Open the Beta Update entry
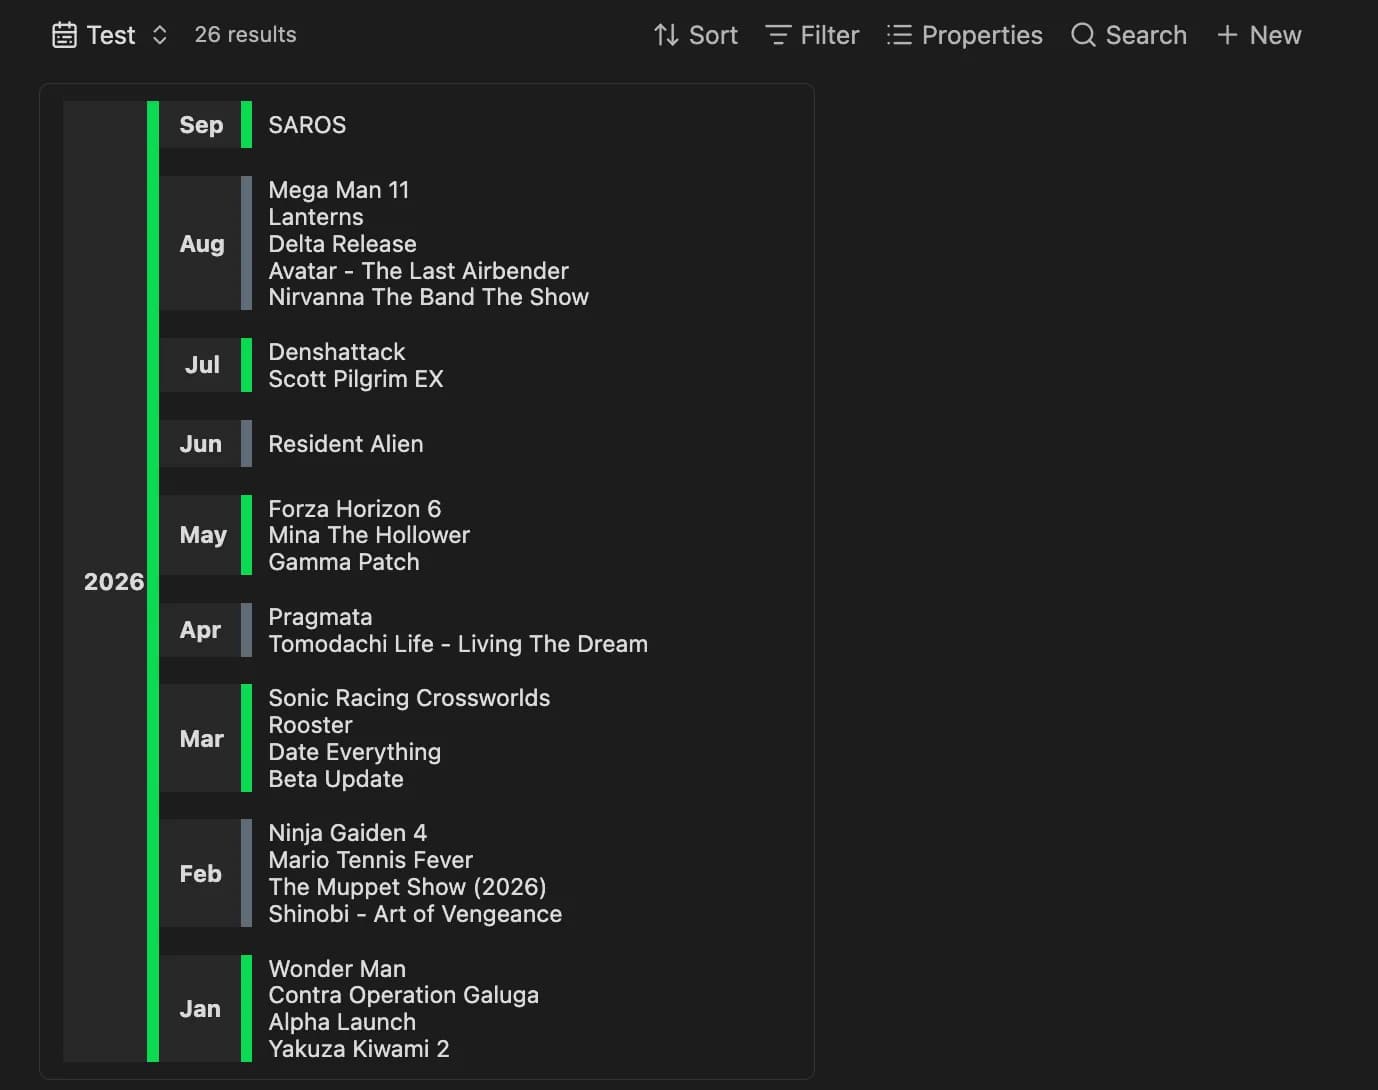1378x1090 pixels. click(x=336, y=779)
